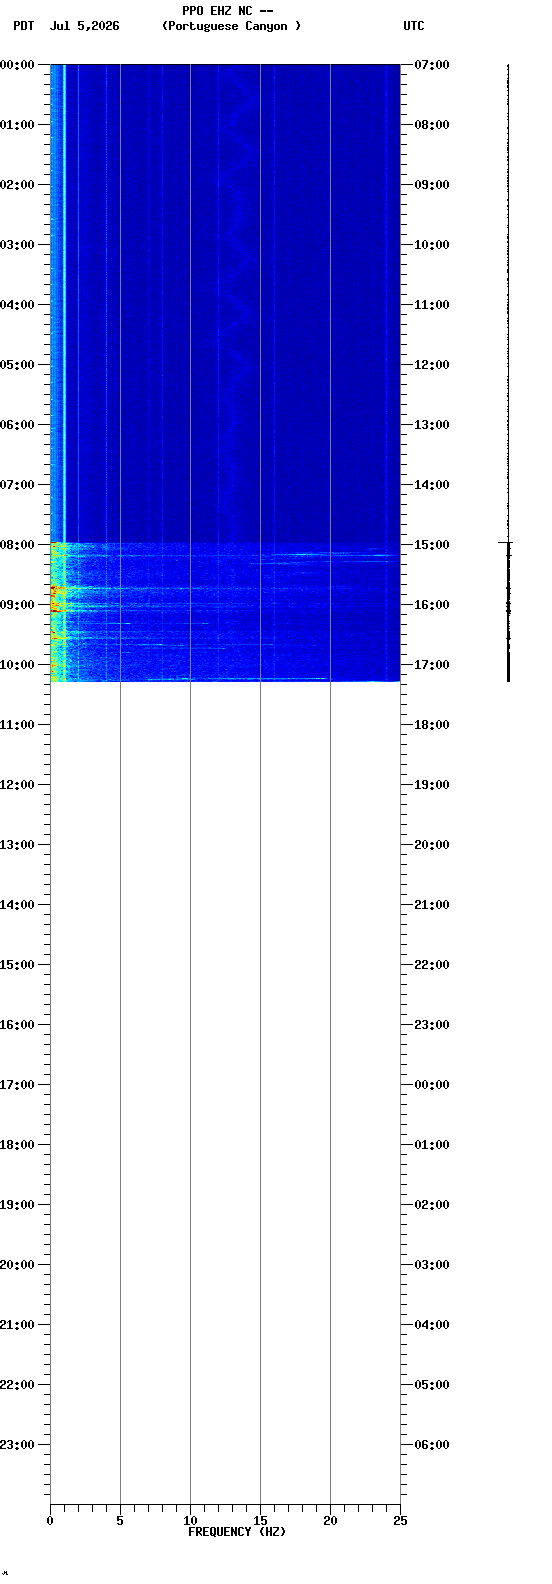Click the '10' frequency axis tick label
This screenshot has width=552, height=1584.
pyautogui.click(x=190, y=1521)
